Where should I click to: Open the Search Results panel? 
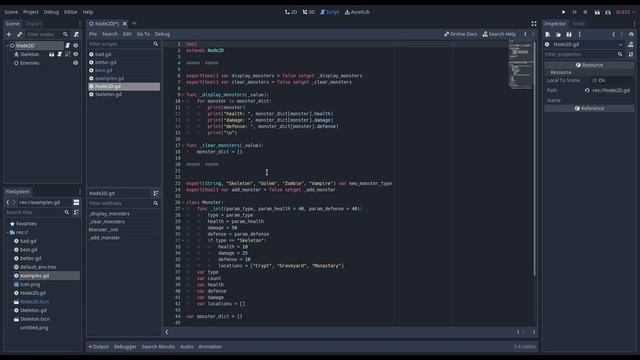coord(158,347)
